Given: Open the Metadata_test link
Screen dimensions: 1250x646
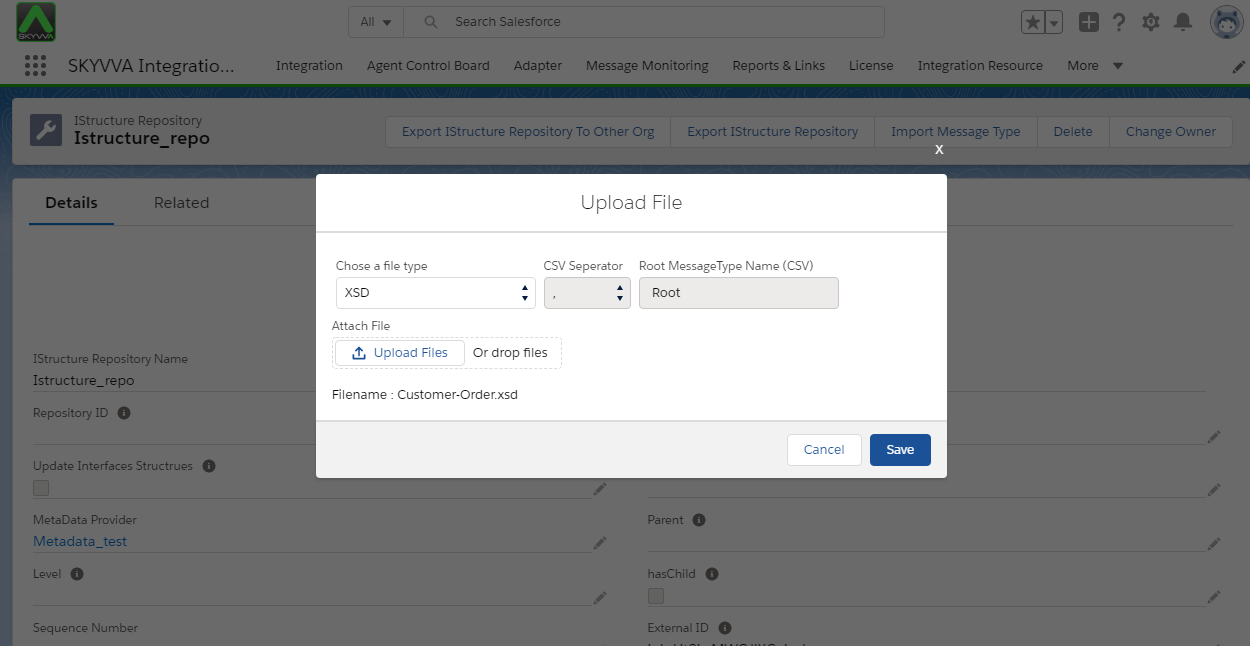Looking at the screenshot, I should coord(80,542).
